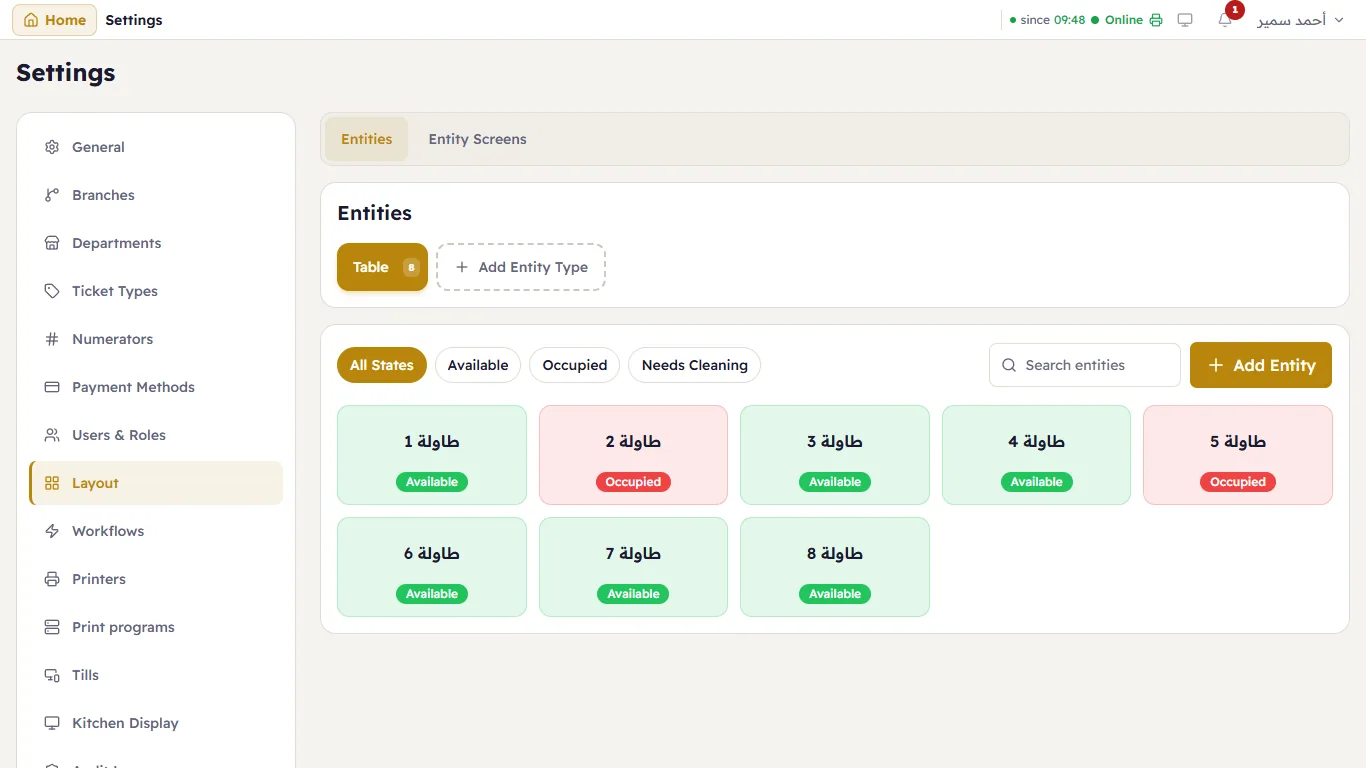Focus the Search entities field
Image resolution: width=1366 pixels, height=768 pixels.
(1085, 365)
